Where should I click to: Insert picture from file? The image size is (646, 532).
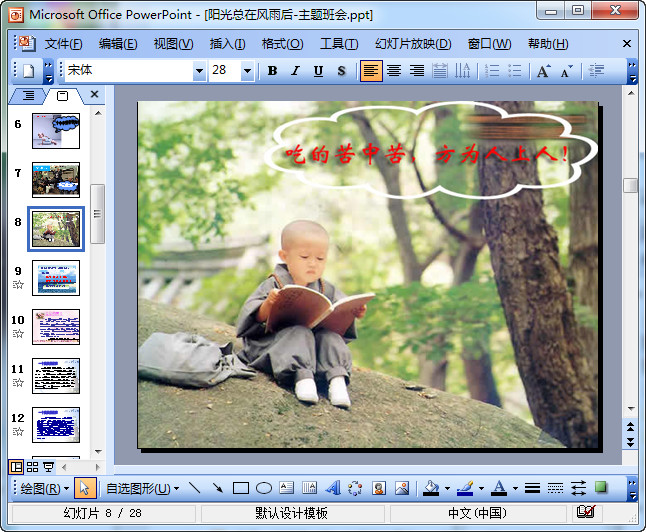(402, 488)
